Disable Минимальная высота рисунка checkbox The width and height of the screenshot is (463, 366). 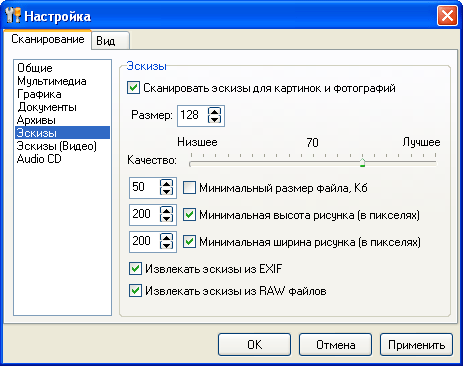[x=189, y=215]
